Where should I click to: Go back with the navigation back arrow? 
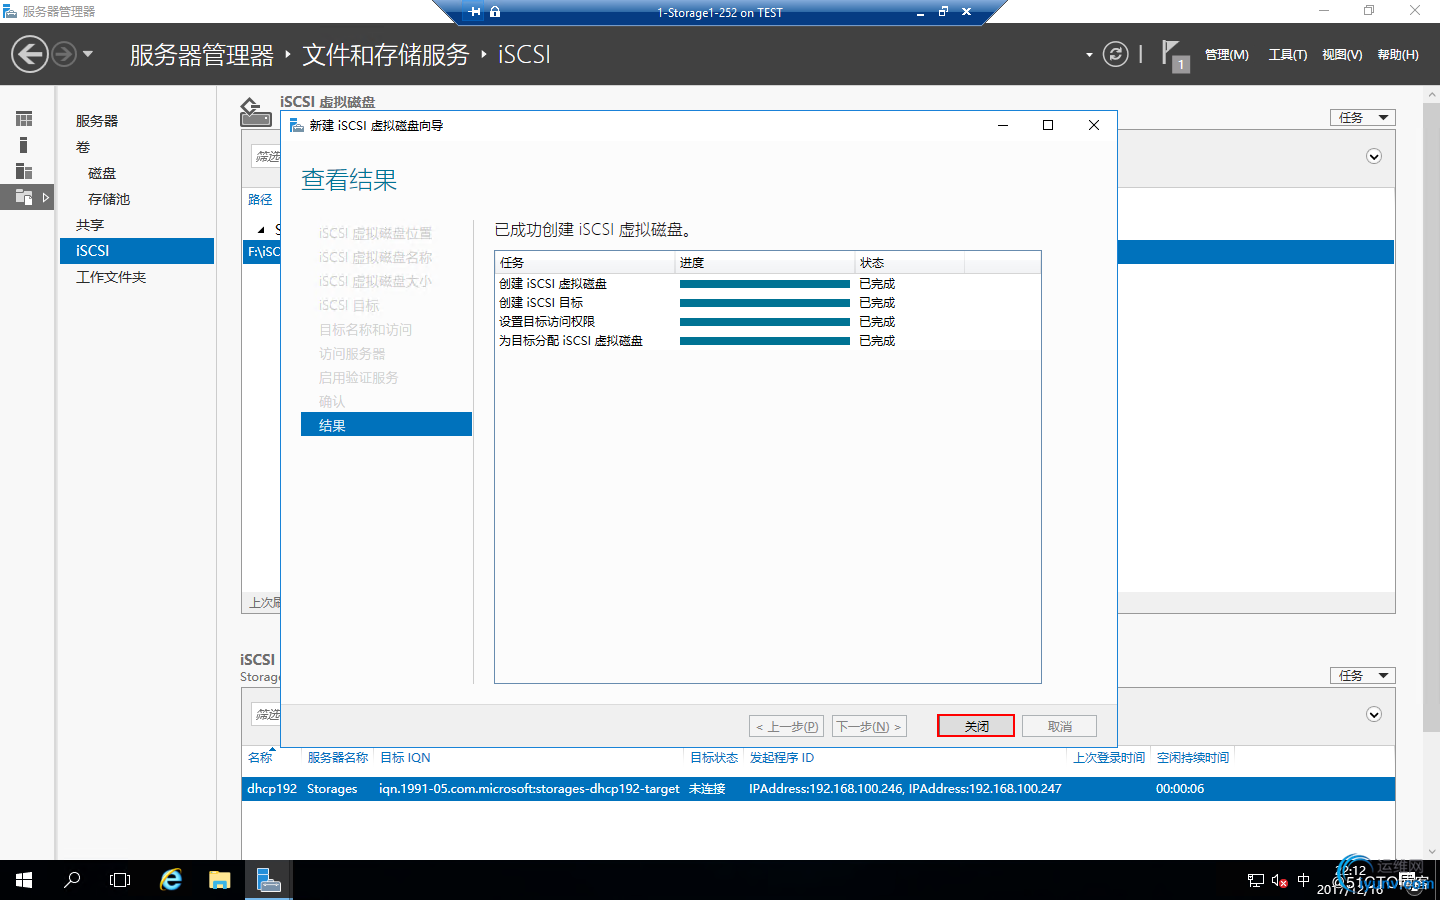pyautogui.click(x=29, y=54)
